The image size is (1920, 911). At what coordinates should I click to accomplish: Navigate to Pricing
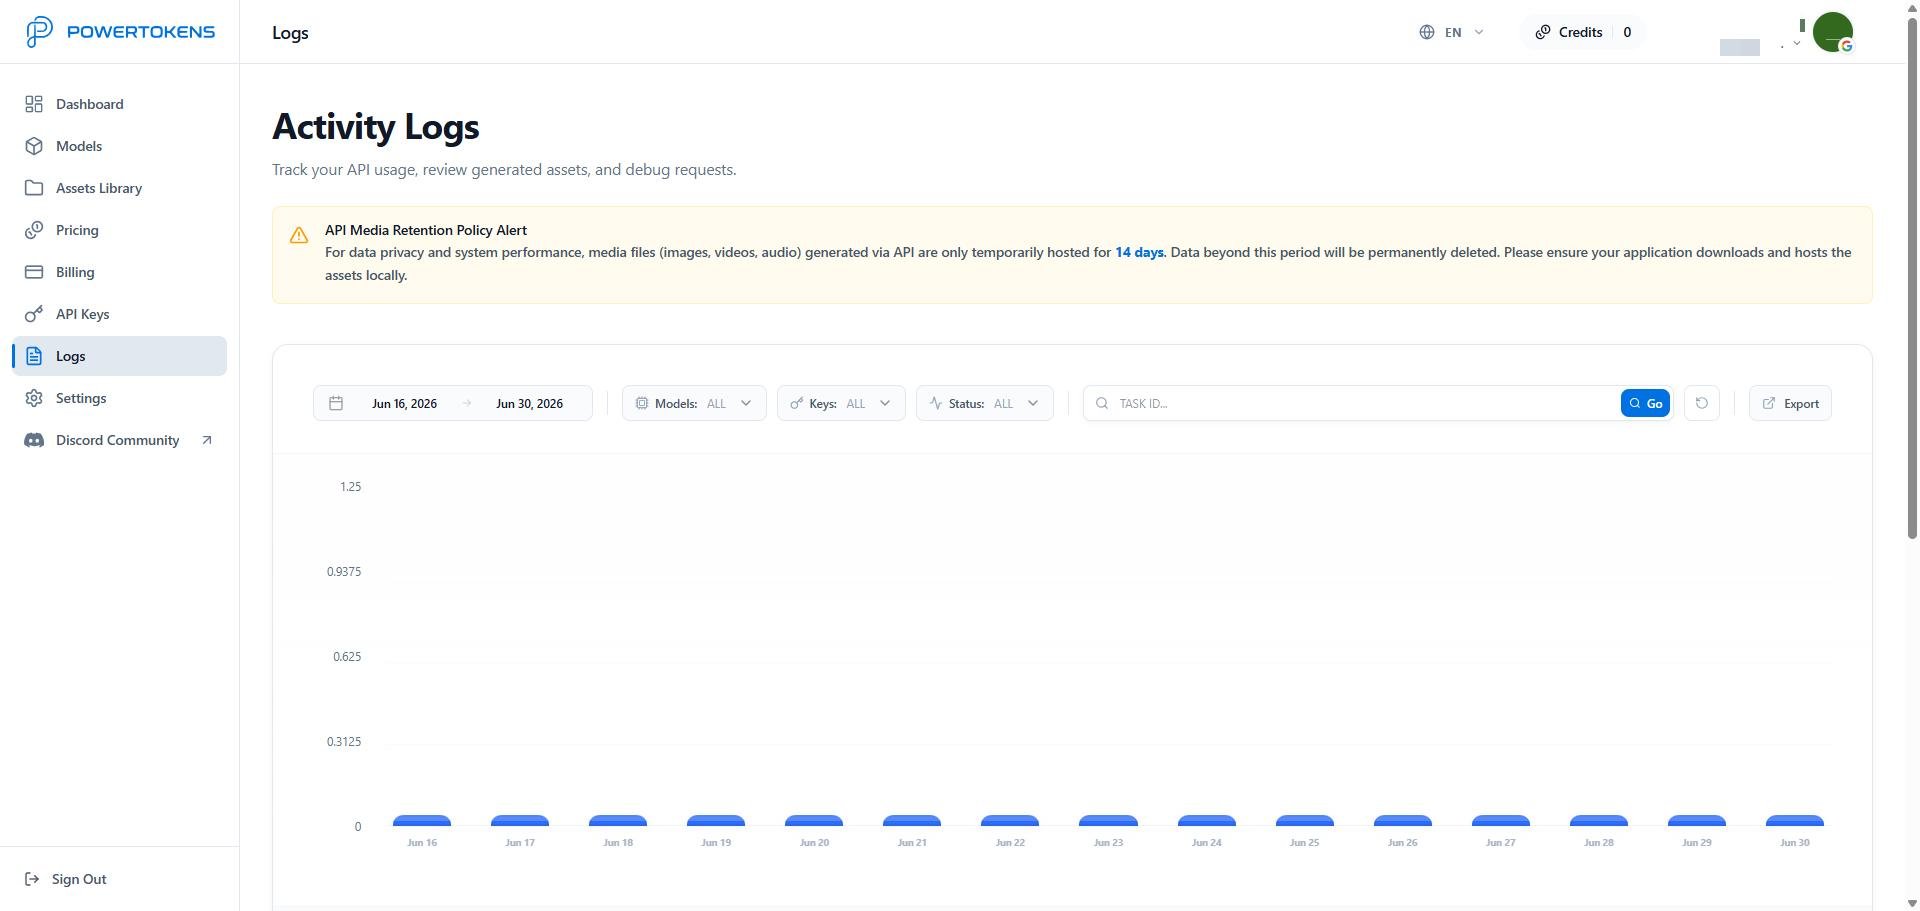click(x=119, y=230)
